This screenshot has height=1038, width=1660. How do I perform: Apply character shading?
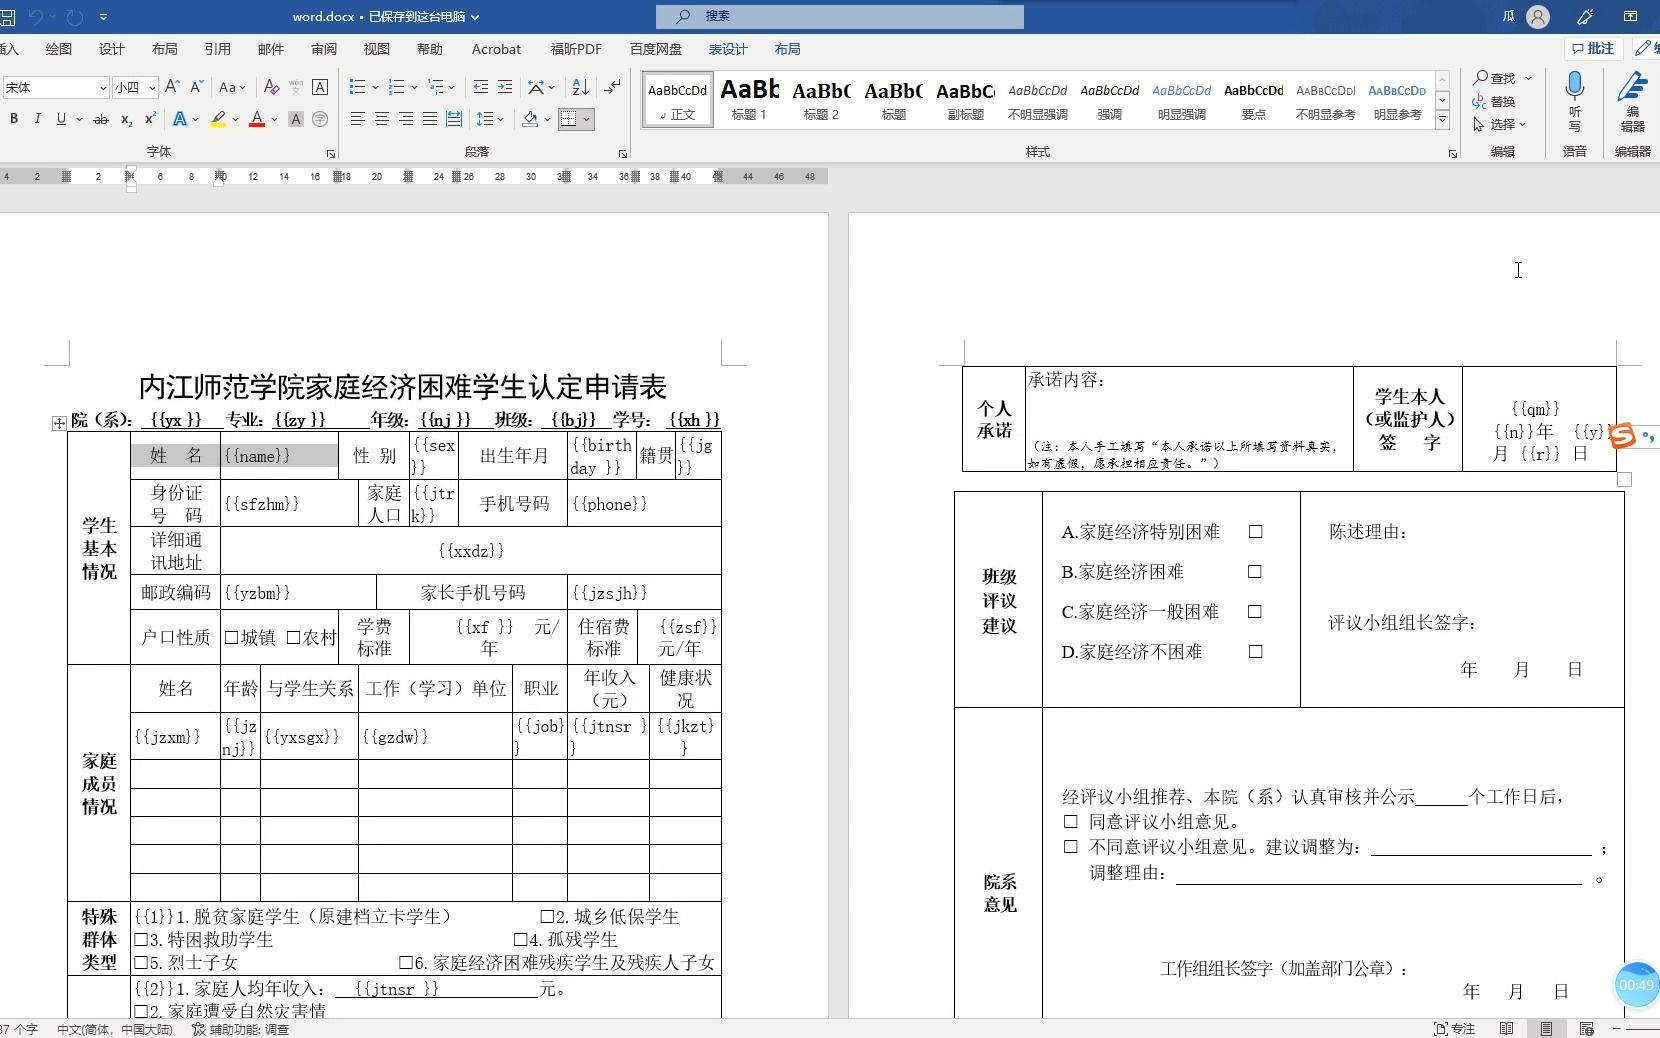pyautogui.click(x=296, y=119)
